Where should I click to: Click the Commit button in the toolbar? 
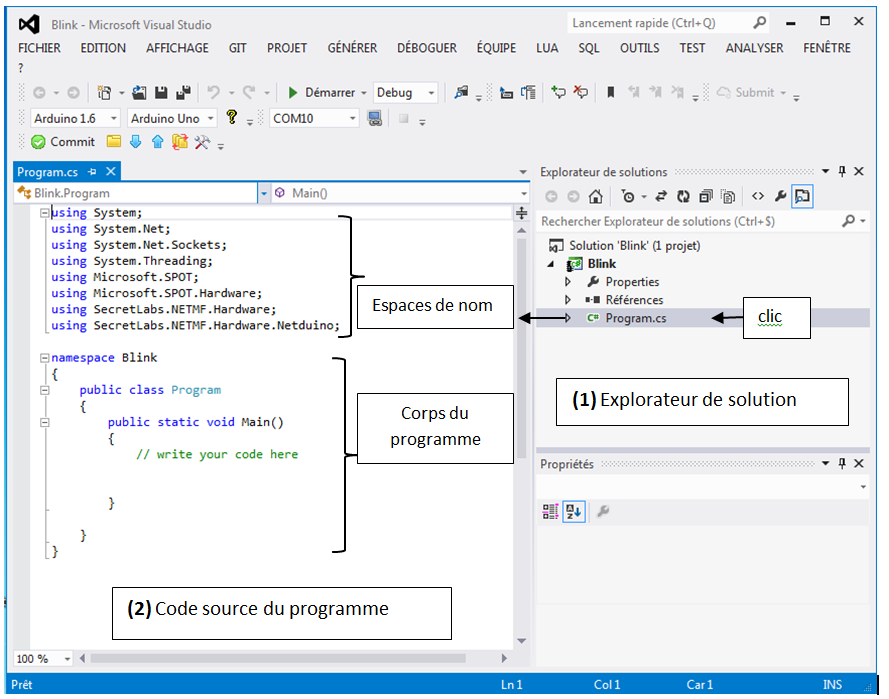[63, 142]
